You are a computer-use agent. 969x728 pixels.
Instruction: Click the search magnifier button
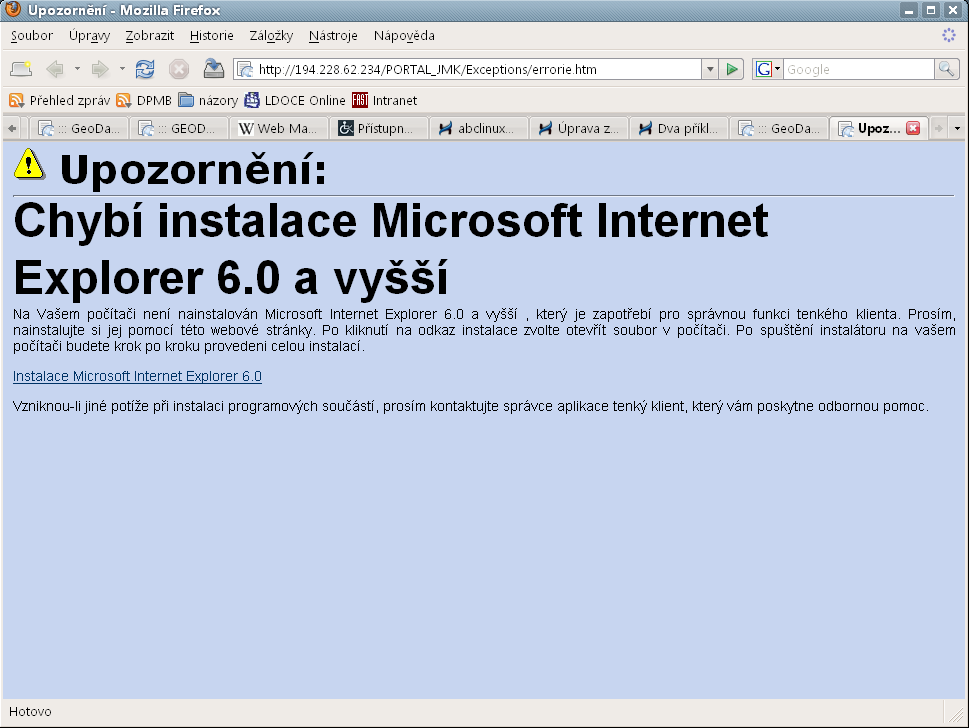click(x=947, y=69)
